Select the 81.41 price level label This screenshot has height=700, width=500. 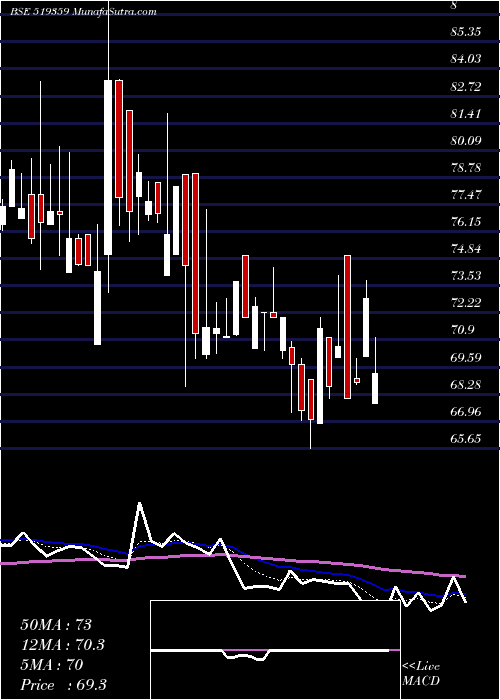pyautogui.click(x=466, y=113)
